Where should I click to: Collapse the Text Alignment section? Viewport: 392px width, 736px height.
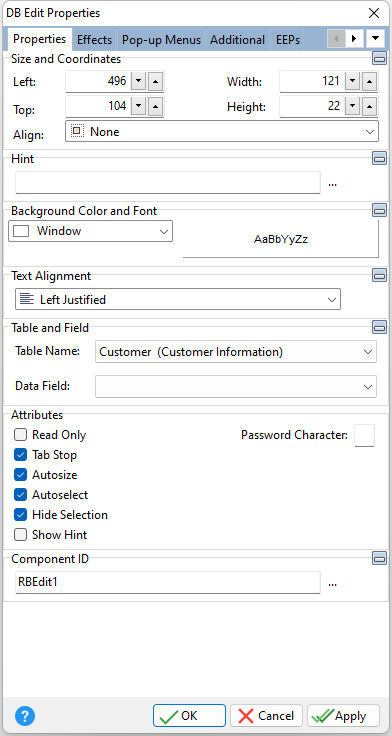(379, 276)
